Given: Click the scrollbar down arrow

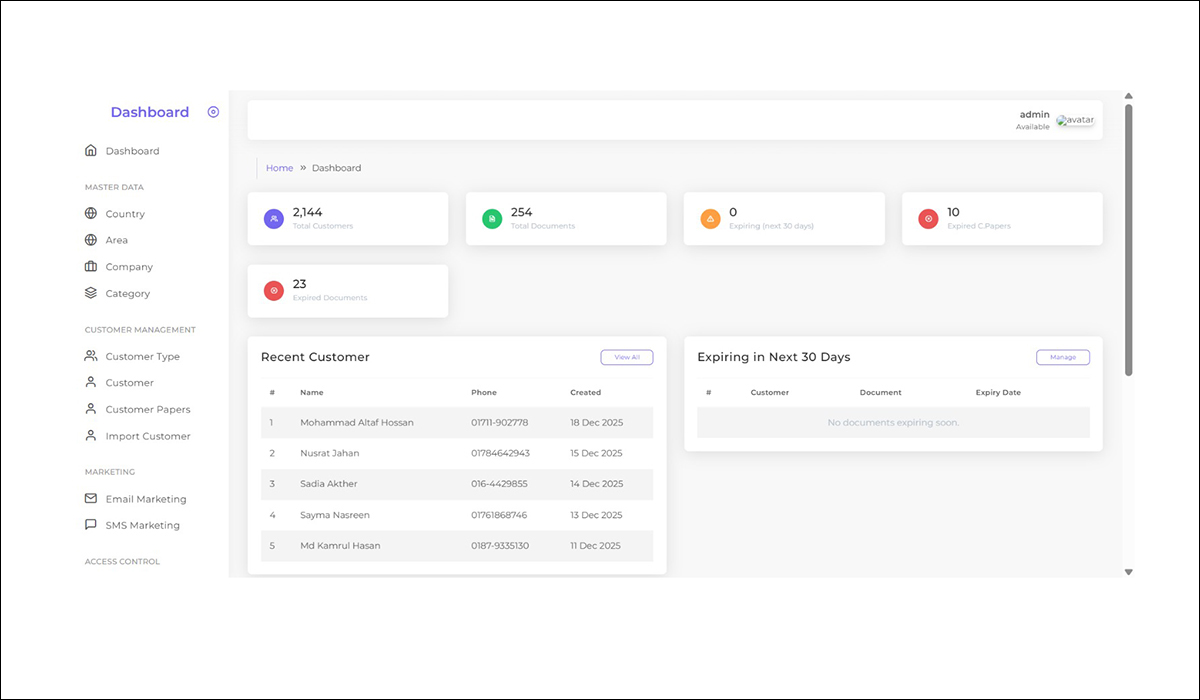Looking at the screenshot, I should point(1129,572).
